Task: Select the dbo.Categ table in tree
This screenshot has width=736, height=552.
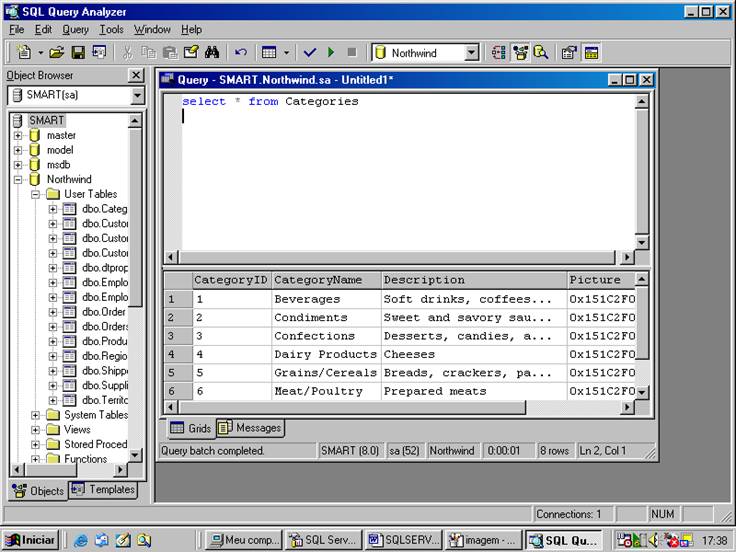Action: pyautogui.click(x=104, y=209)
